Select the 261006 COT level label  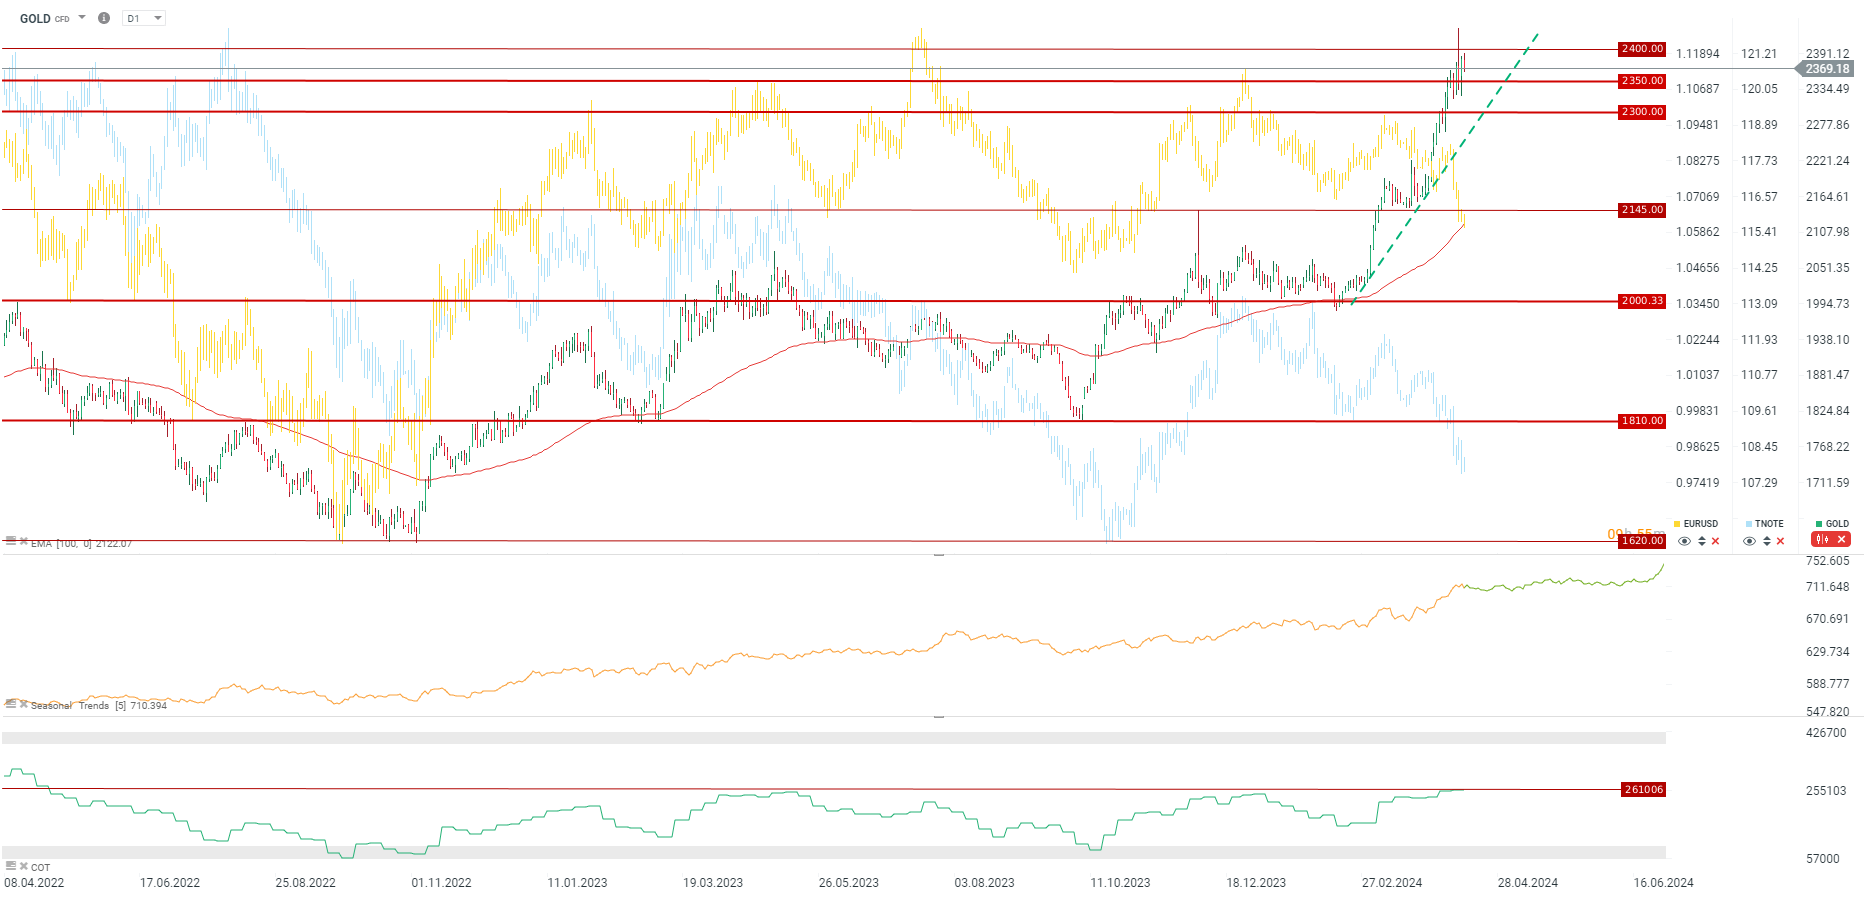(x=1643, y=790)
